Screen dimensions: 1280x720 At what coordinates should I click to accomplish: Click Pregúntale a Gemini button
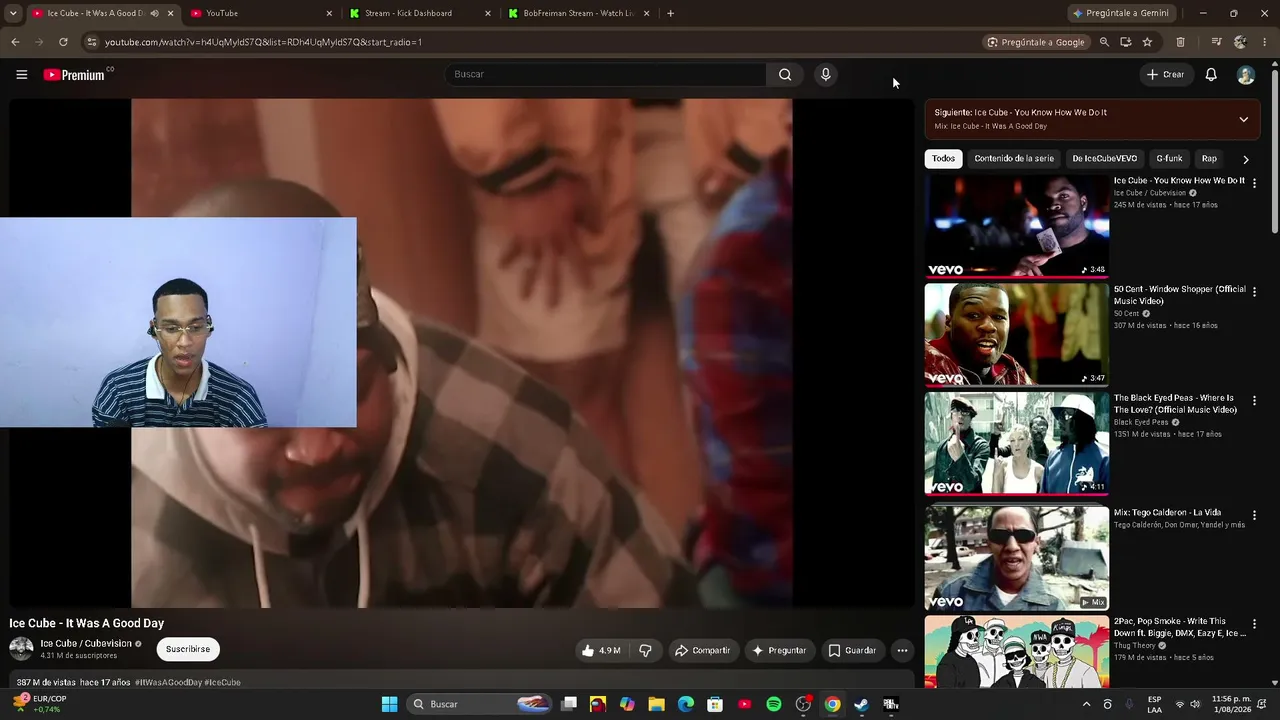click(x=1121, y=13)
